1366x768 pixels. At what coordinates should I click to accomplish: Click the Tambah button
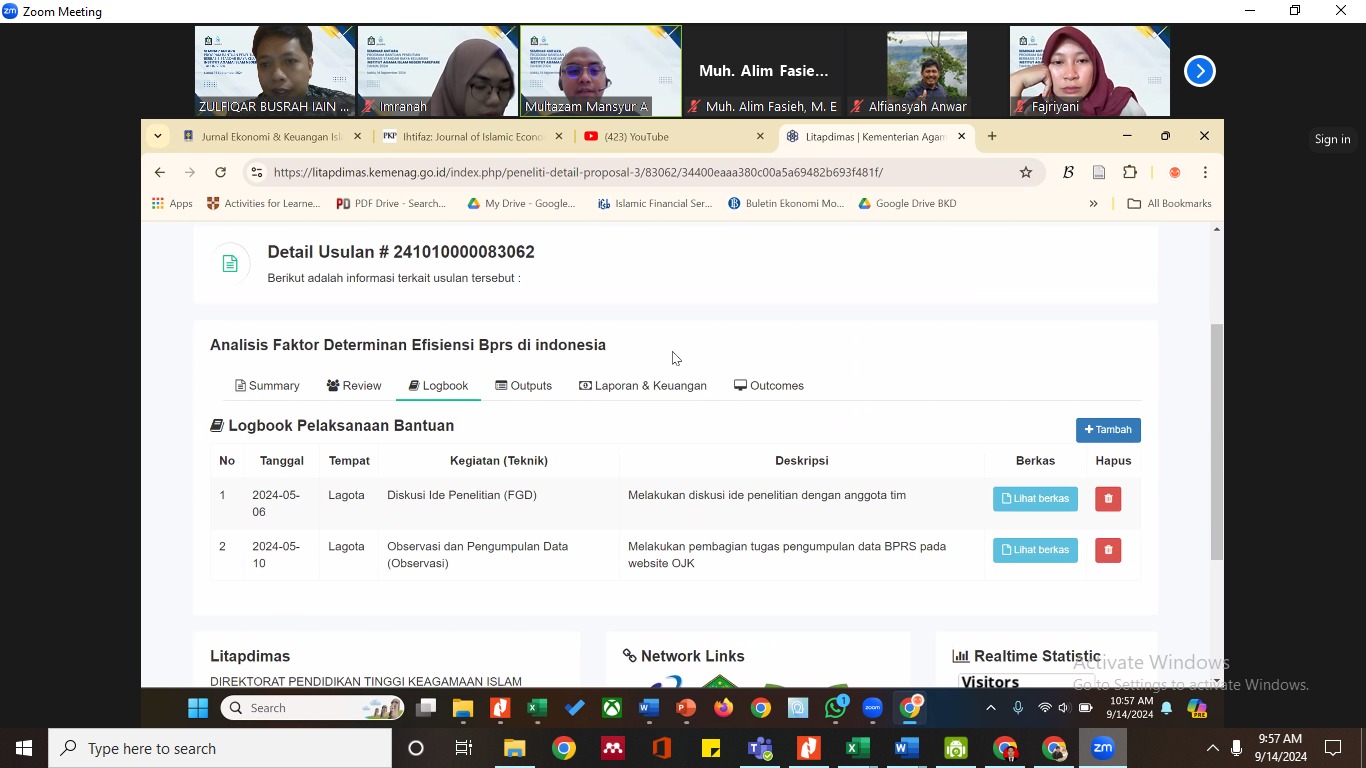(x=1108, y=430)
